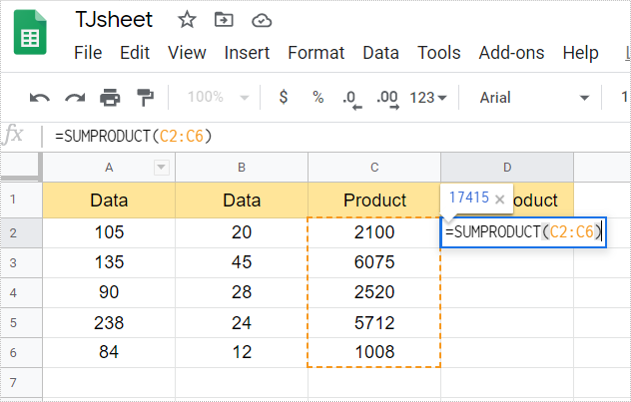Select row 4 header

click(21, 293)
